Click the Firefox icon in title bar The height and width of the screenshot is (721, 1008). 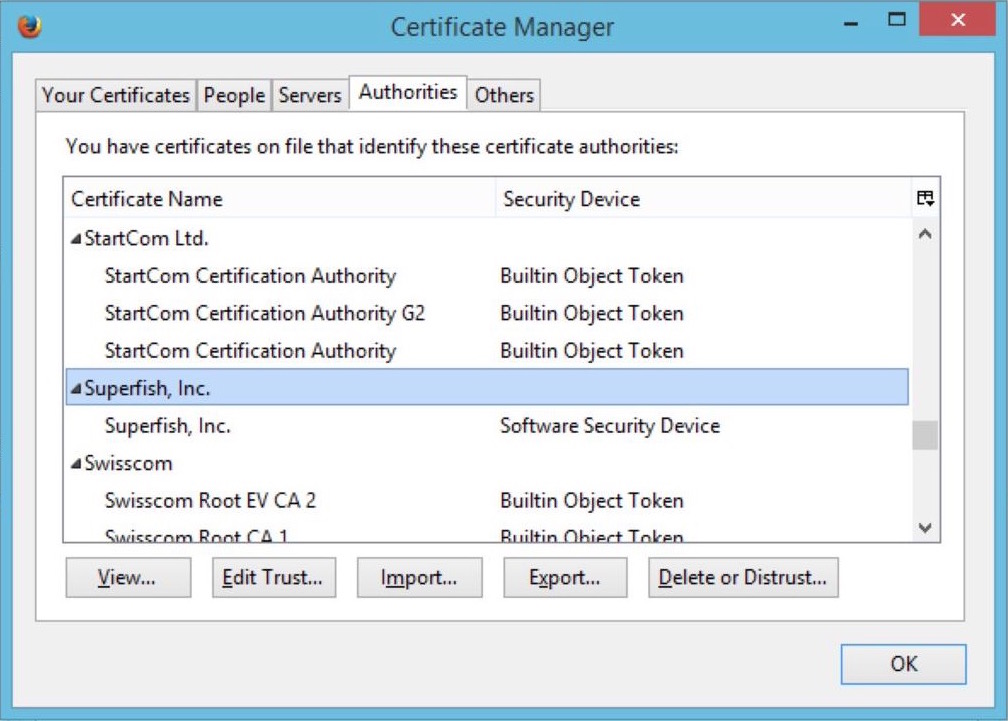(x=30, y=27)
